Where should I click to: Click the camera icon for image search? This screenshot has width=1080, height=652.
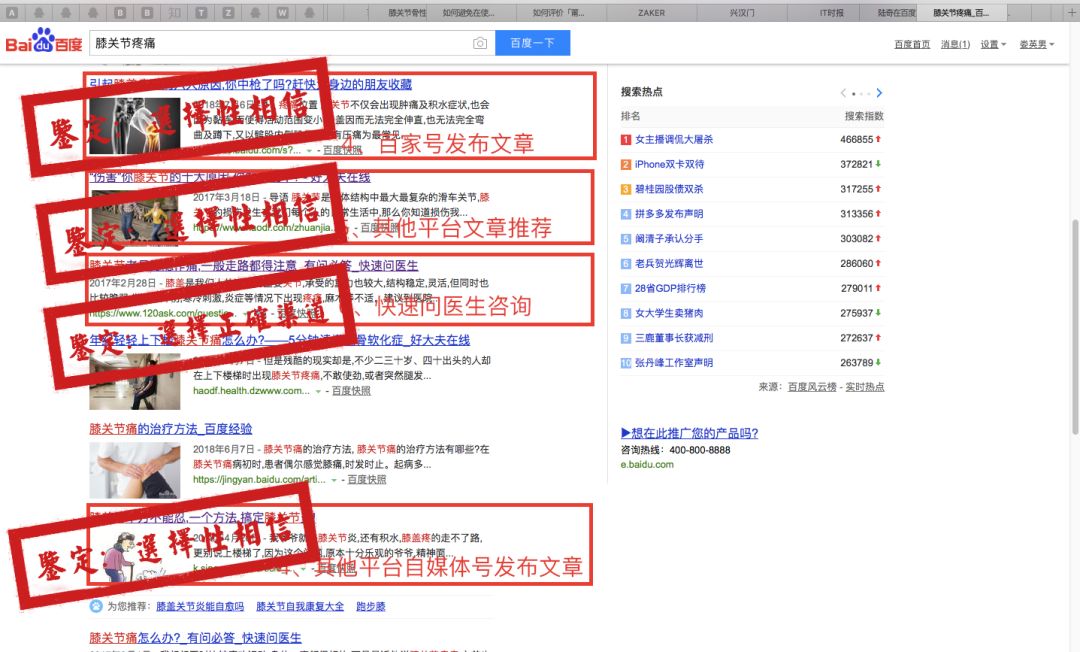tap(481, 43)
